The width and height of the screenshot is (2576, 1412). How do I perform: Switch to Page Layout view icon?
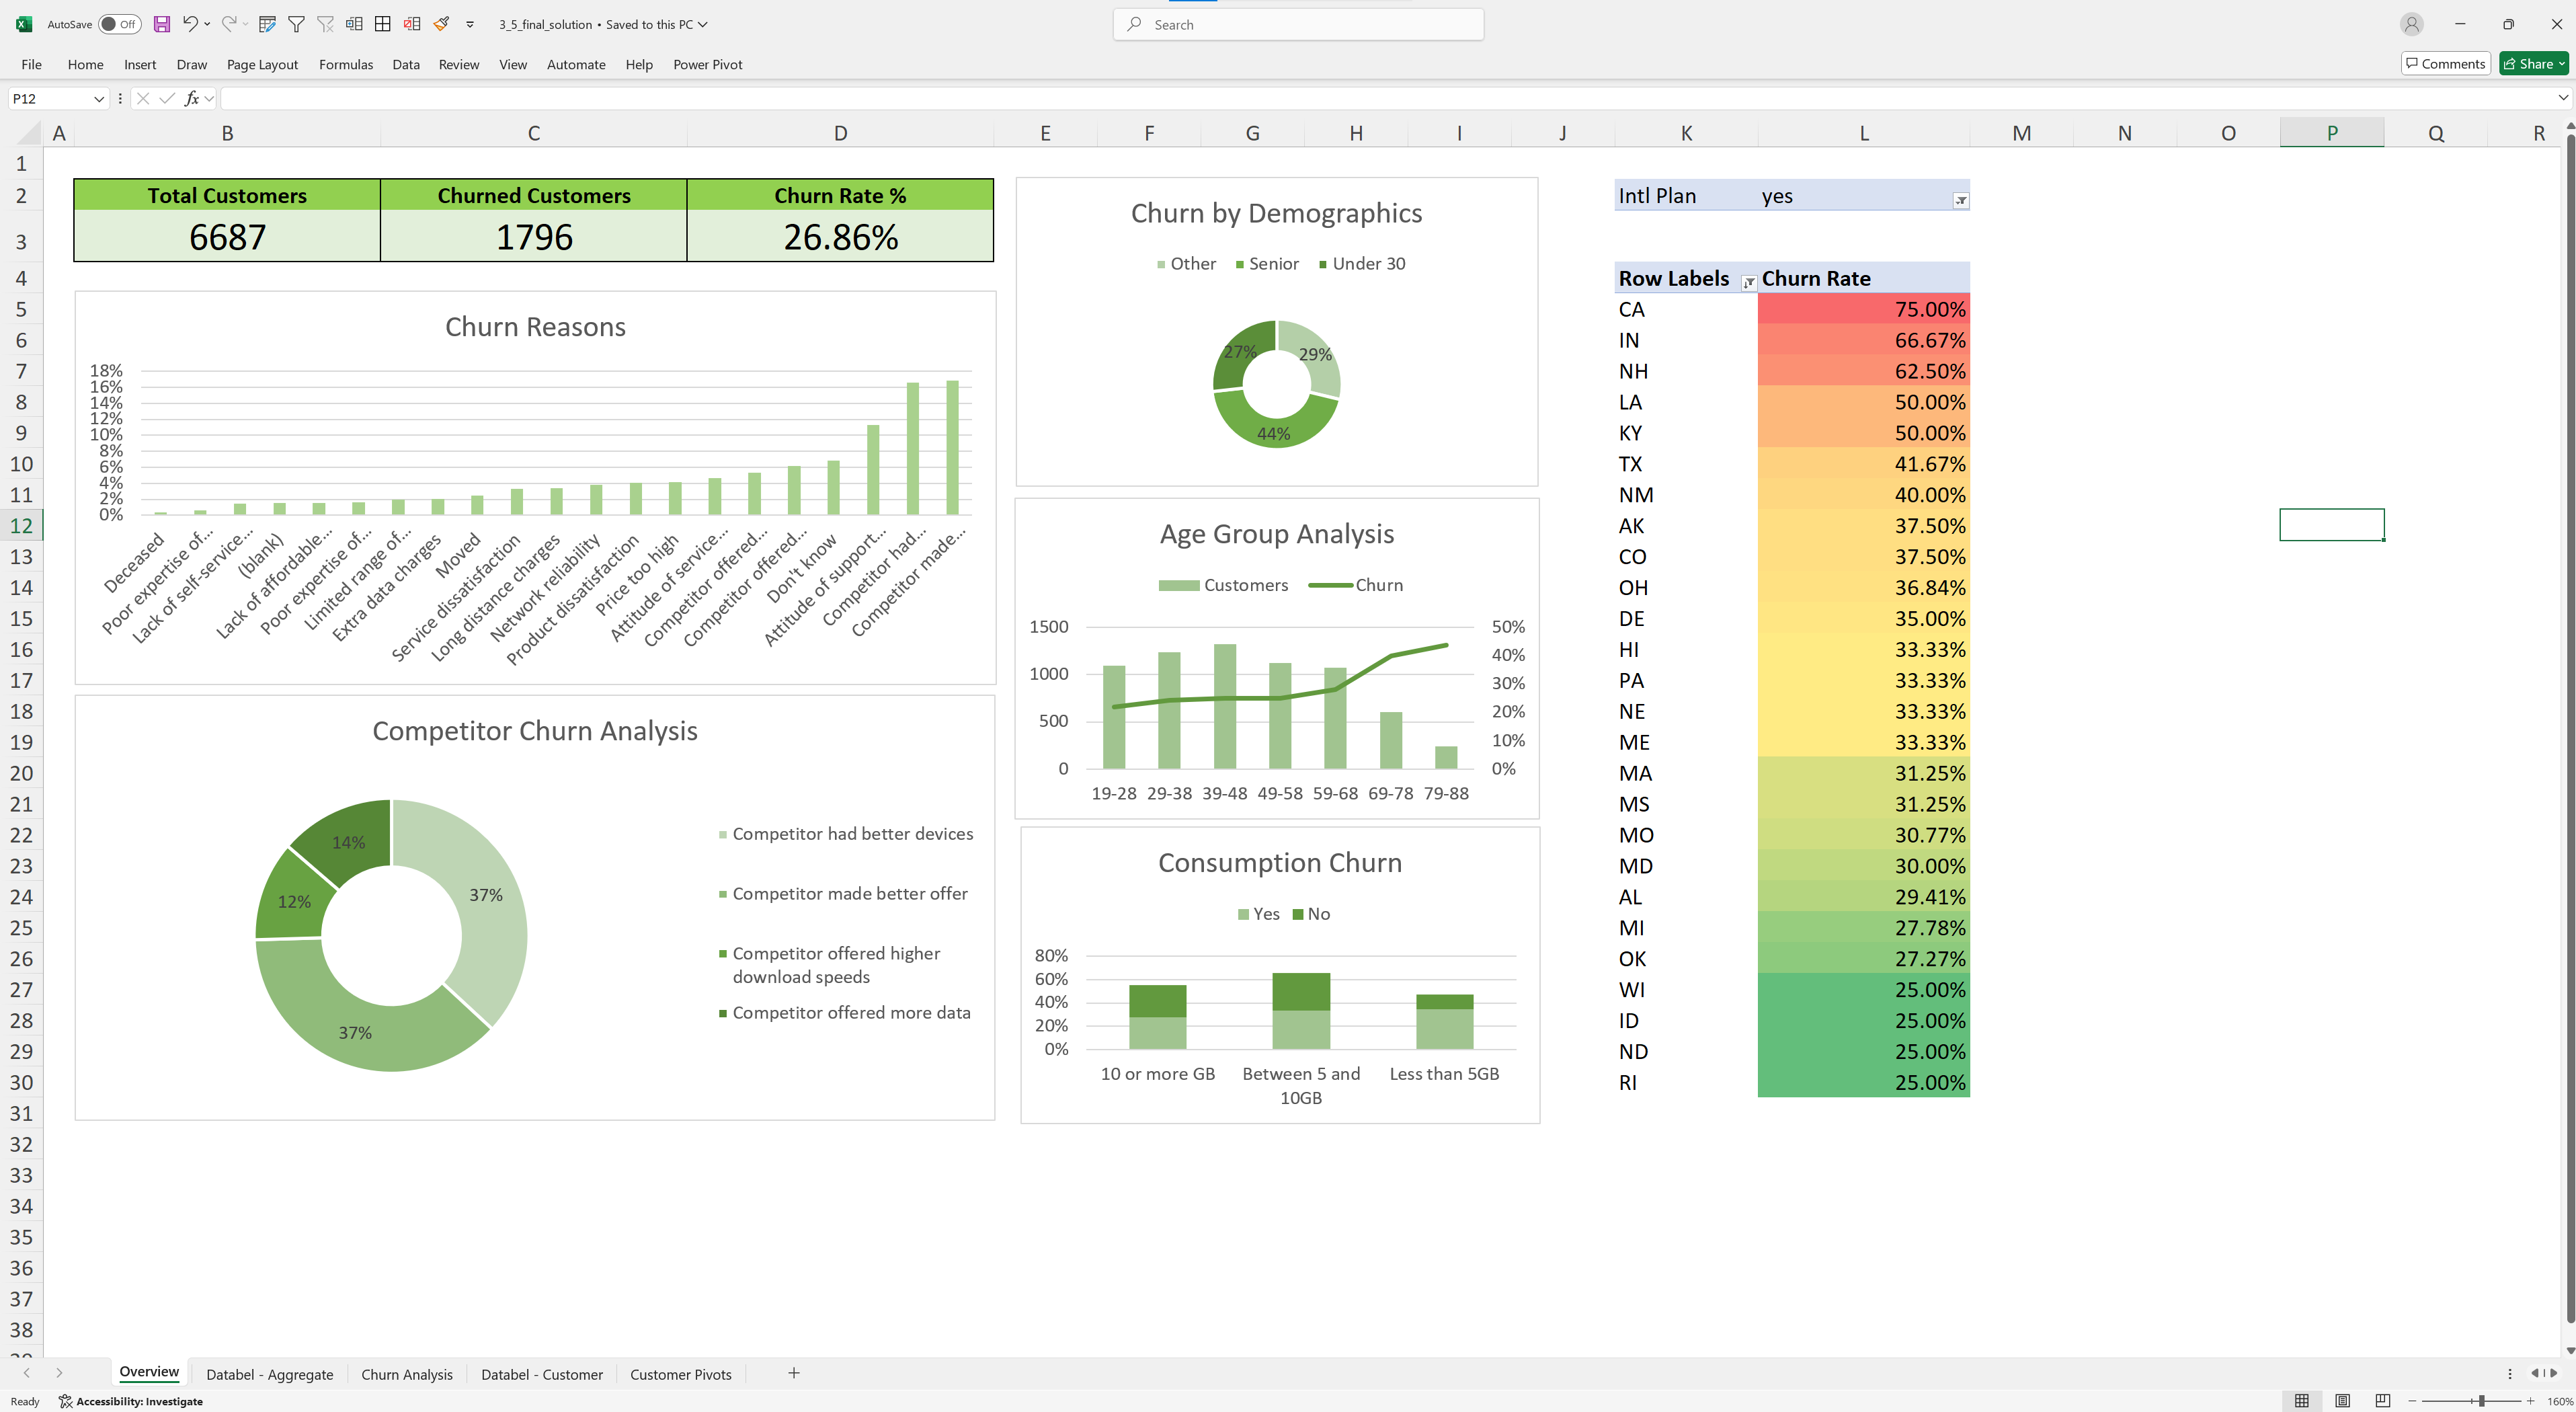click(x=2342, y=1401)
